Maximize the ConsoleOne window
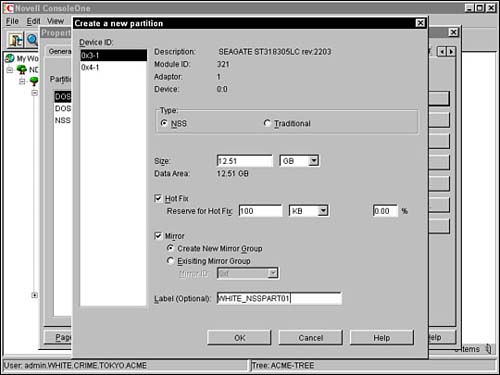 coord(480,8)
